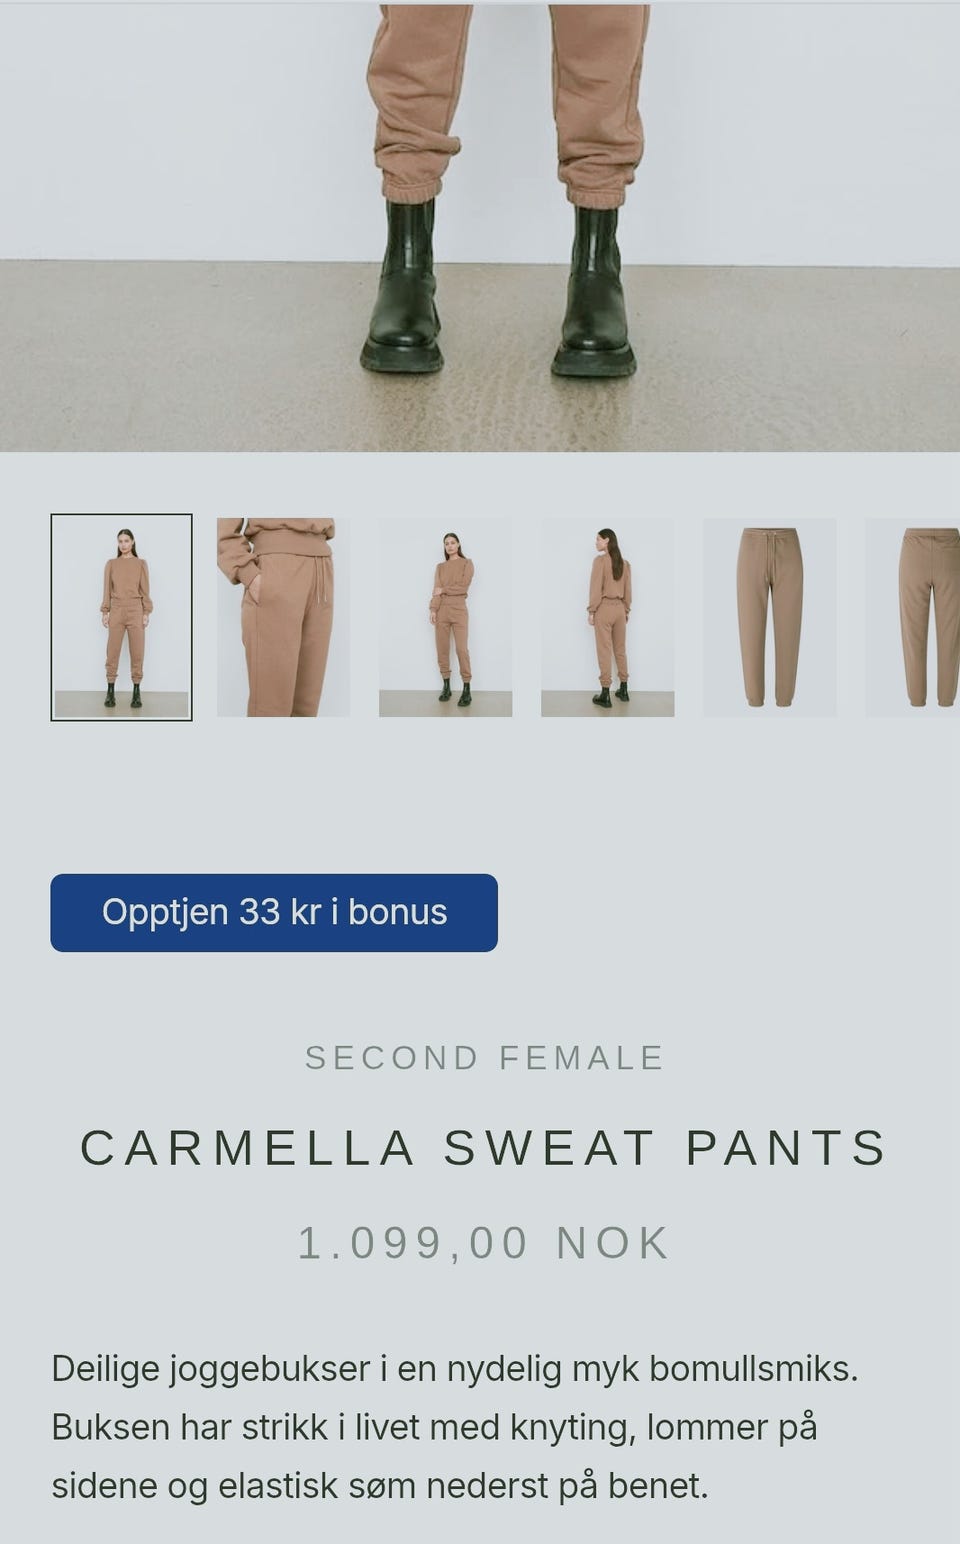
Task: Click the line starting Buksen har strikk
Action: (x=434, y=1427)
